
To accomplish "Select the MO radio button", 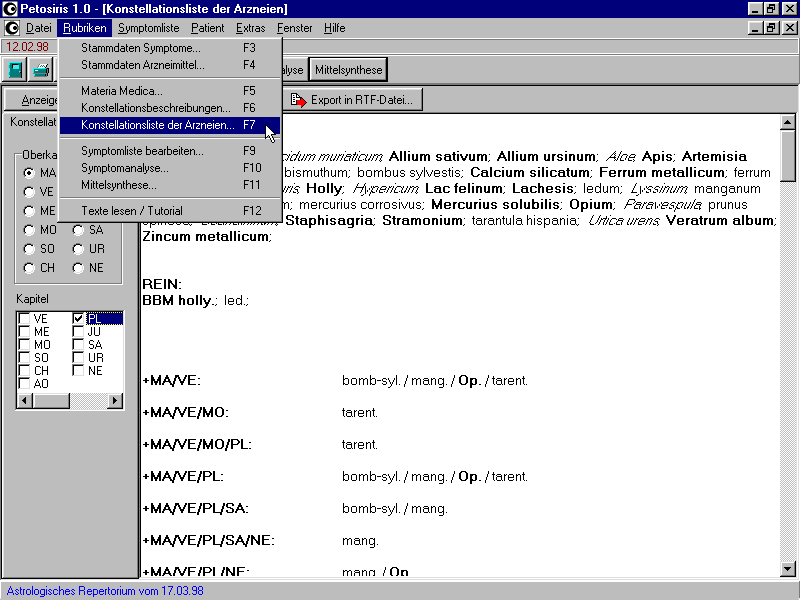I will point(29,230).
